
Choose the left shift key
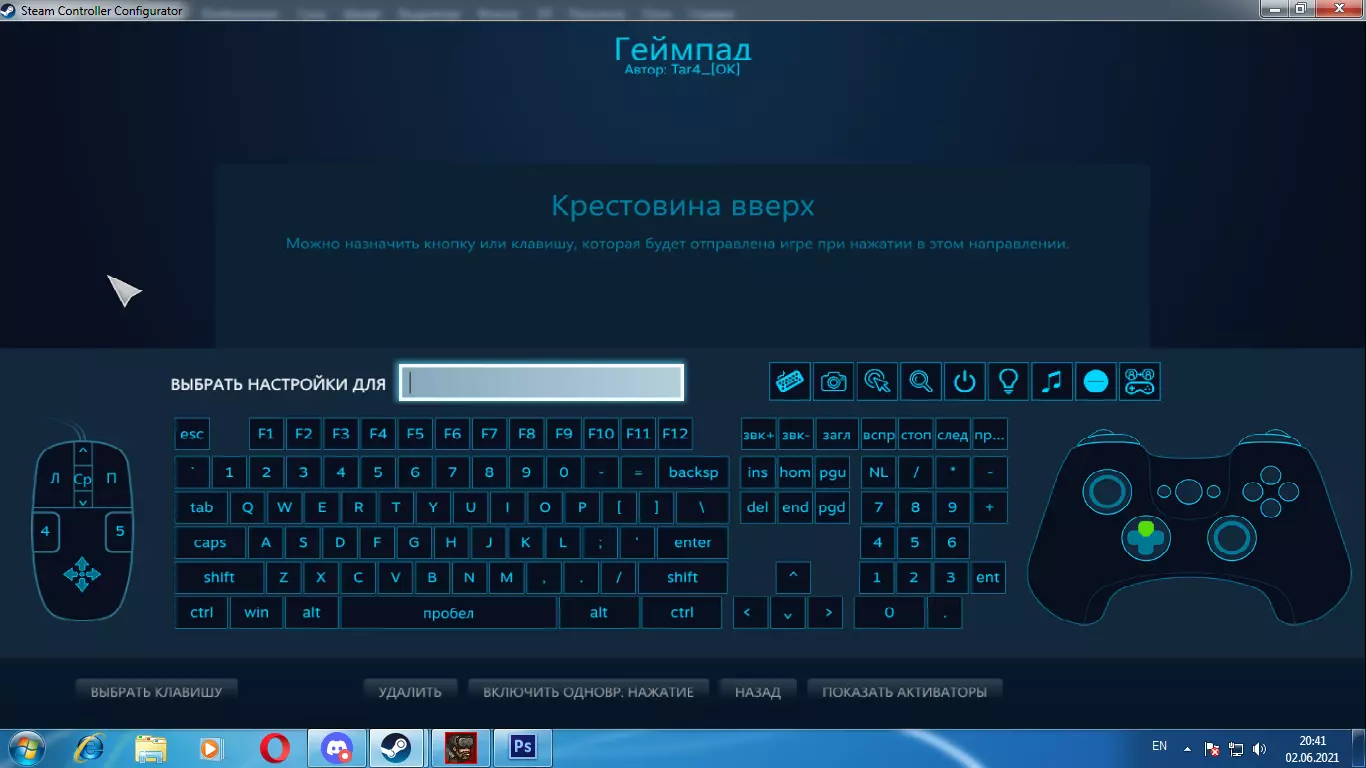(219, 577)
